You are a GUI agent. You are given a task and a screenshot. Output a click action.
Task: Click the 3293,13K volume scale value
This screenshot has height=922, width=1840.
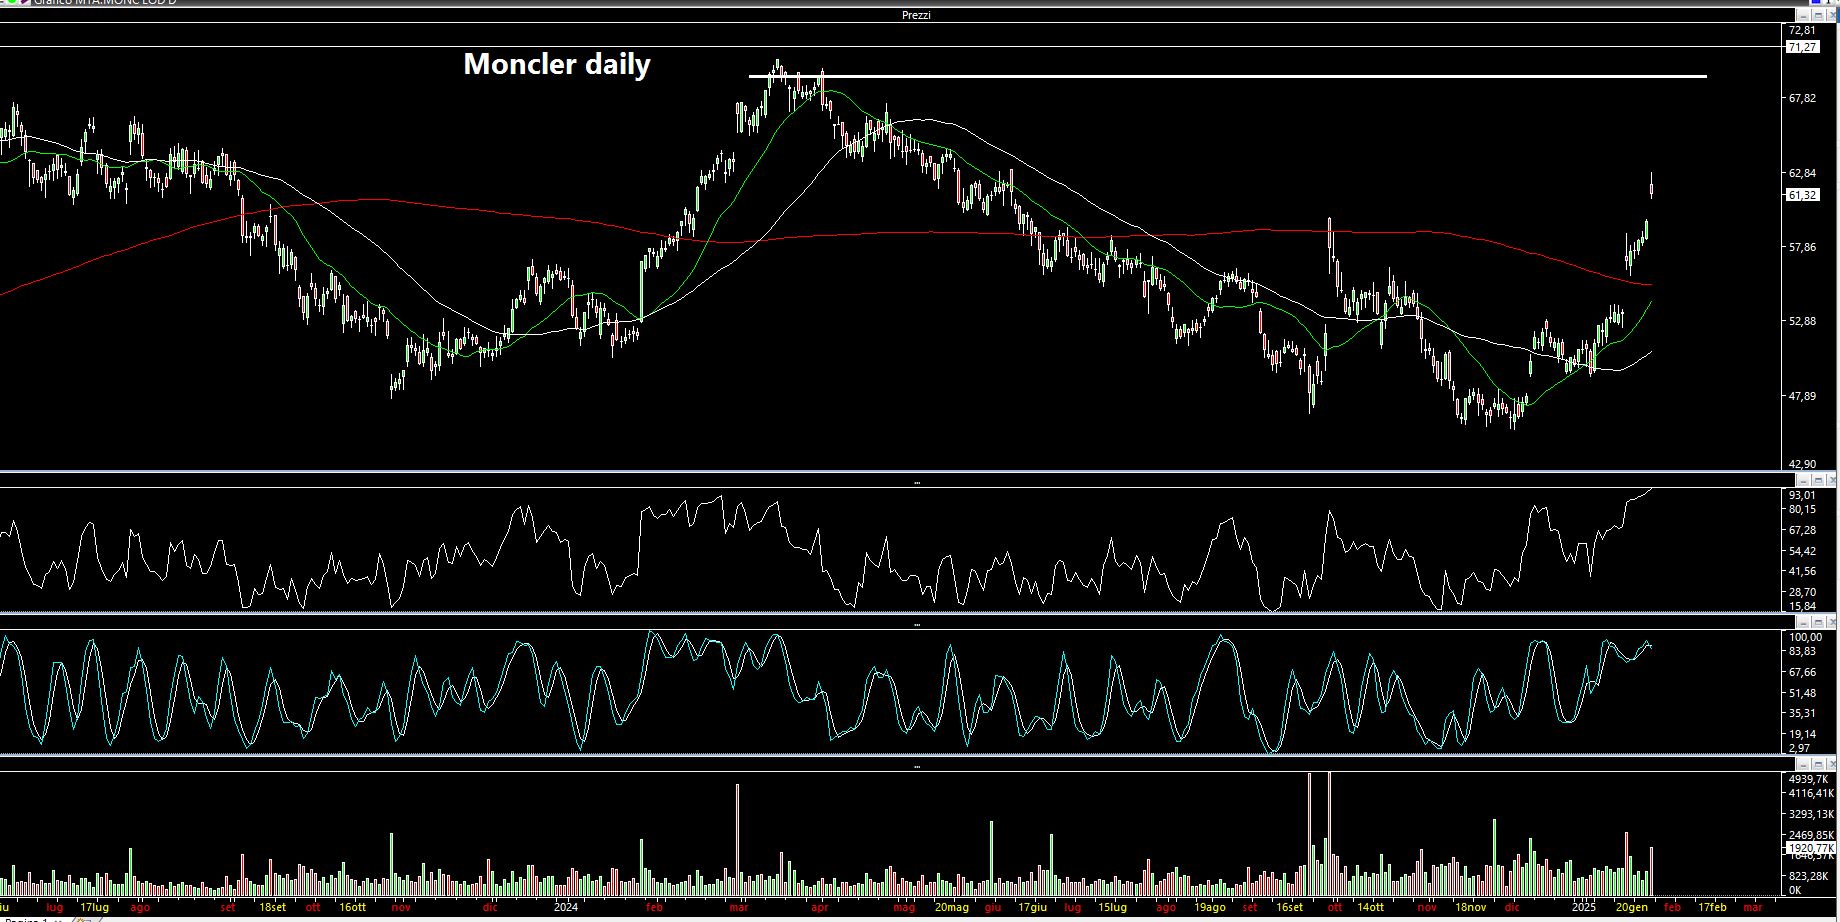pyautogui.click(x=1811, y=814)
